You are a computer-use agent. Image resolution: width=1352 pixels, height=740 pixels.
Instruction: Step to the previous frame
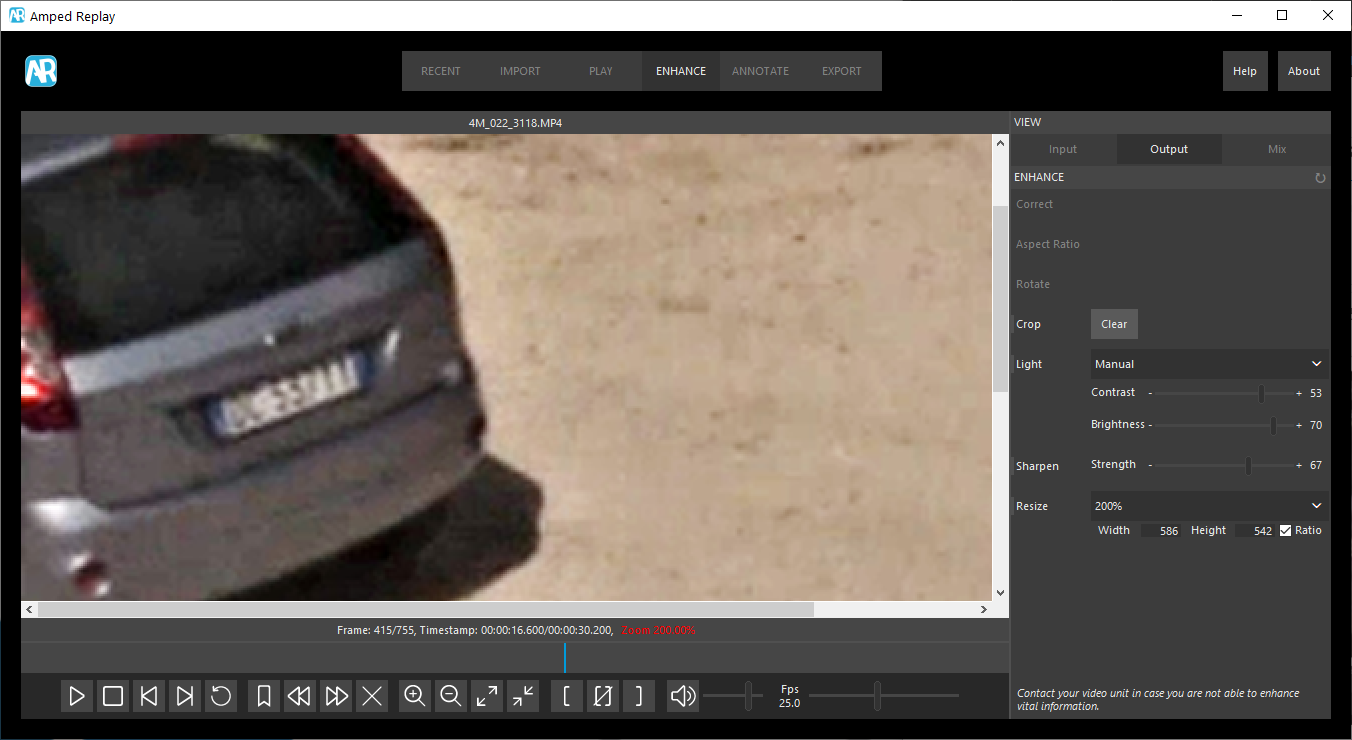click(x=149, y=696)
